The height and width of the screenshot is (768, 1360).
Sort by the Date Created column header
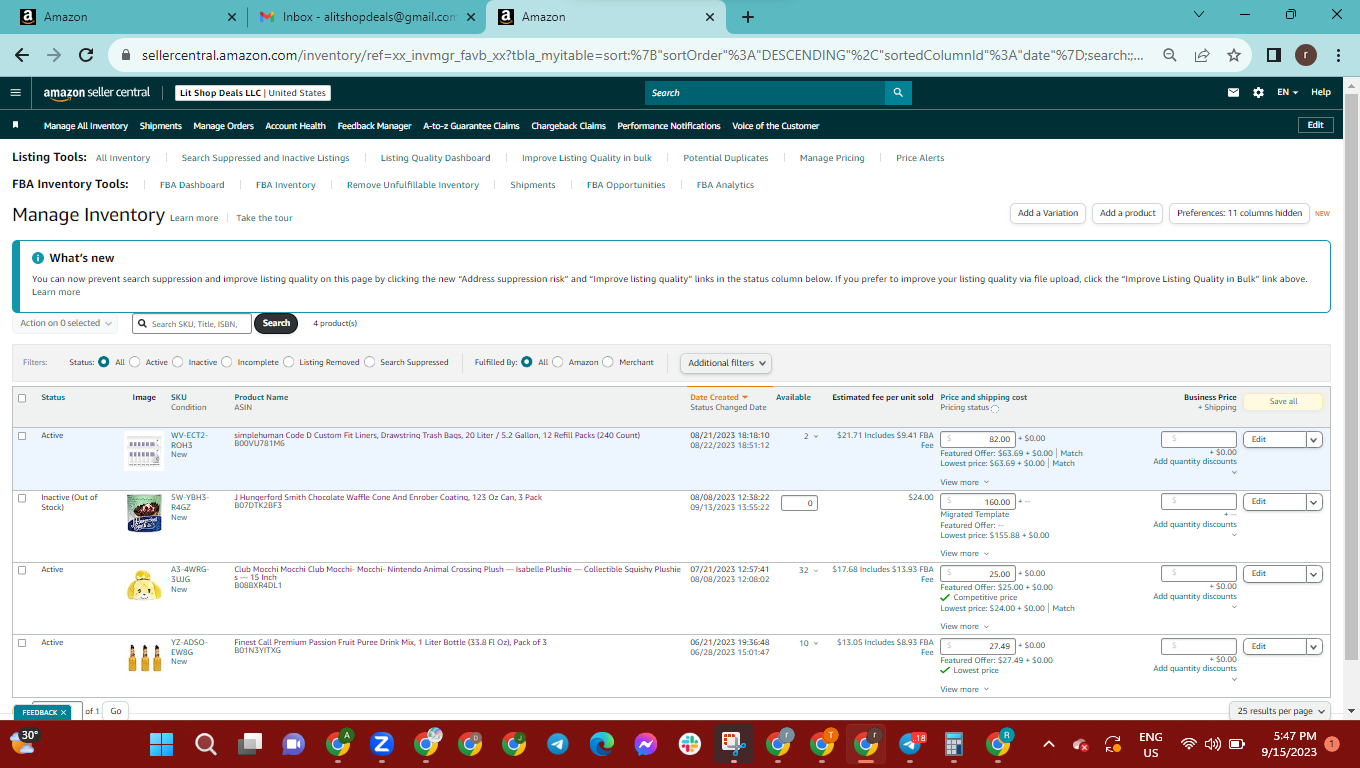tap(719, 397)
